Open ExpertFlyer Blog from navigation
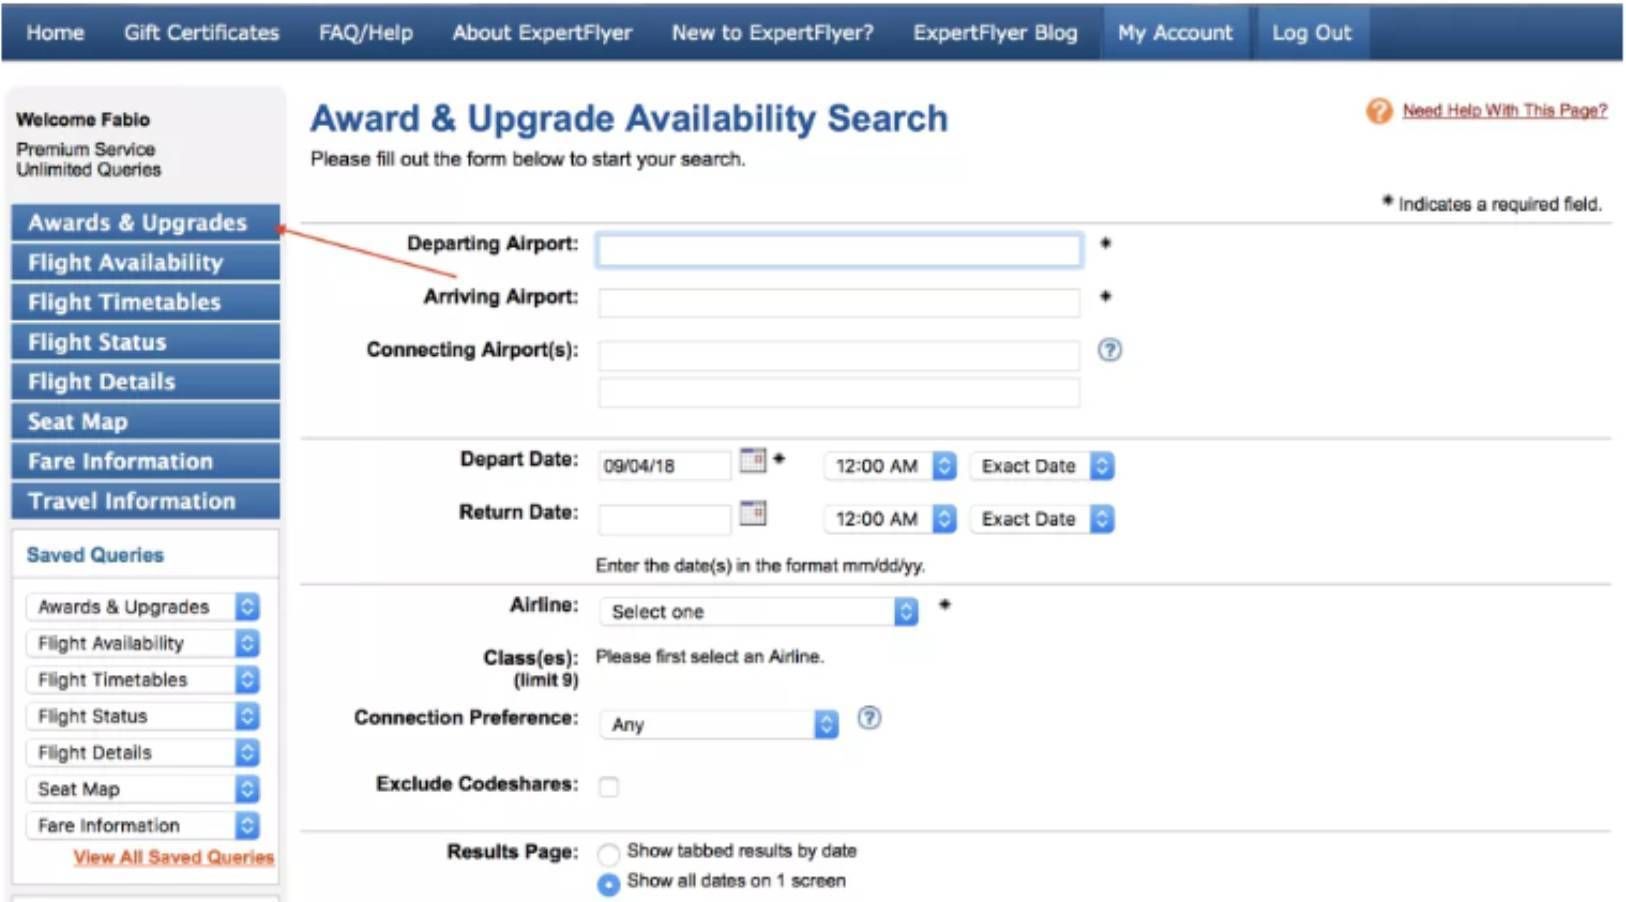The image size is (1626, 902). coord(995,32)
